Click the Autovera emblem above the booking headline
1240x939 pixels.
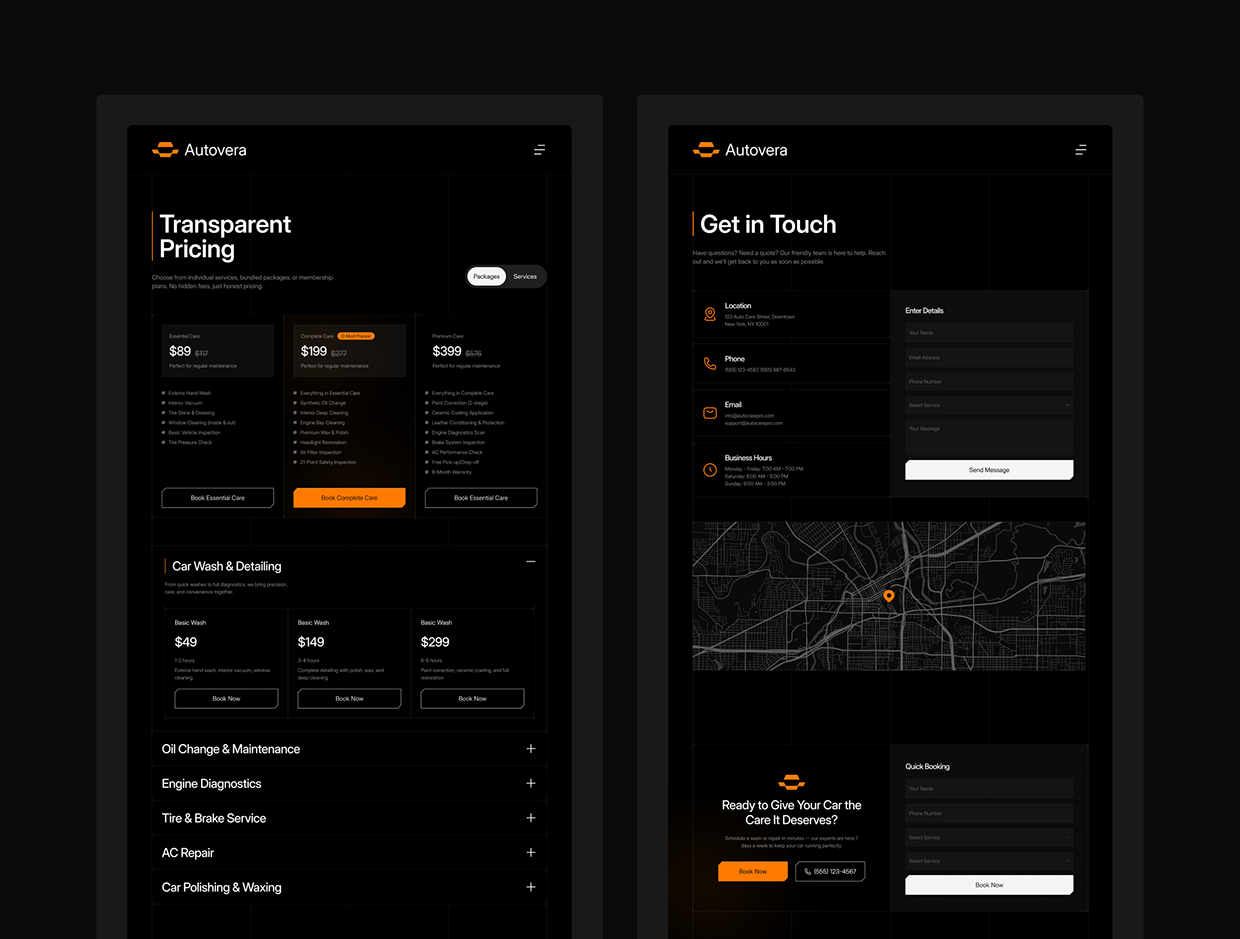pyautogui.click(x=791, y=782)
